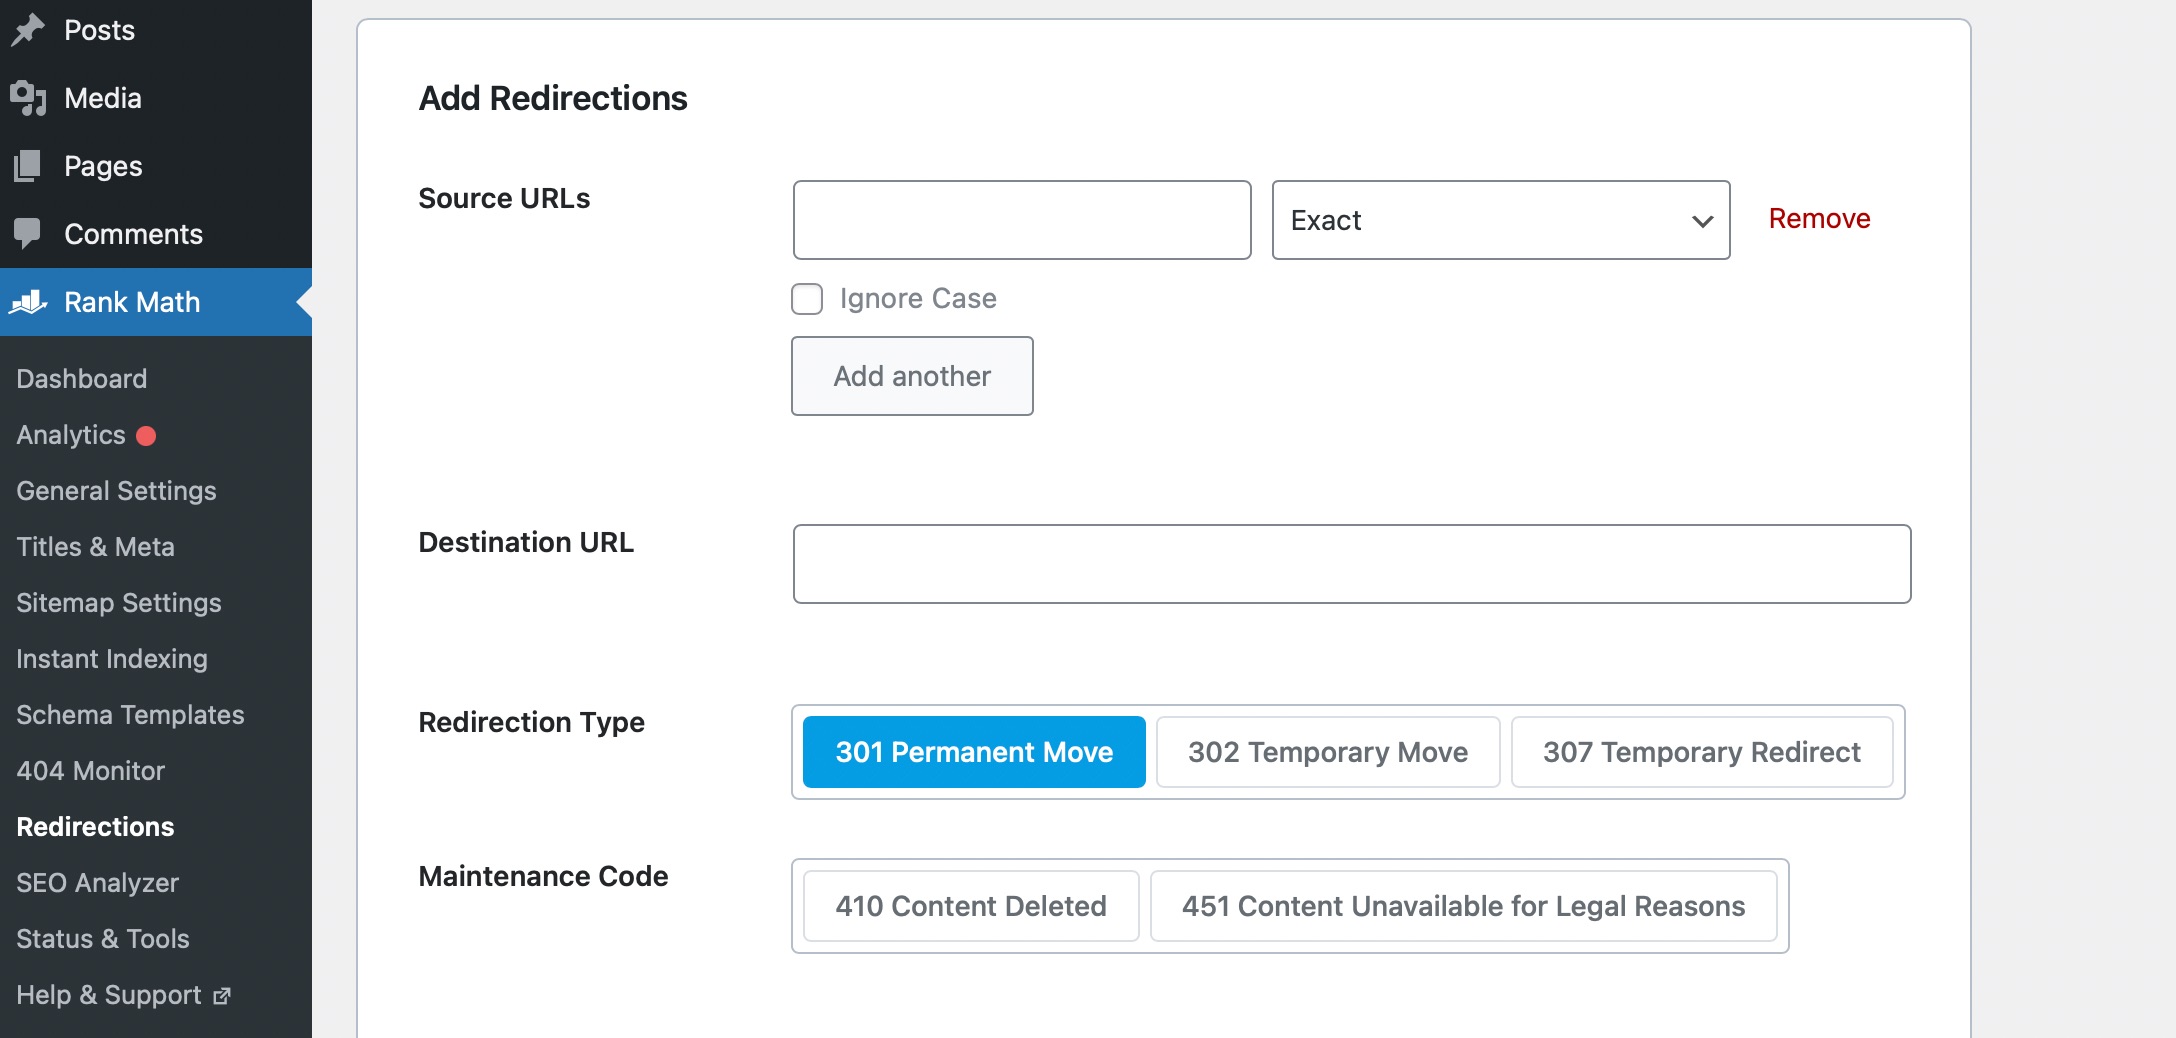Click the red Analytics notification dot

pos(146,436)
